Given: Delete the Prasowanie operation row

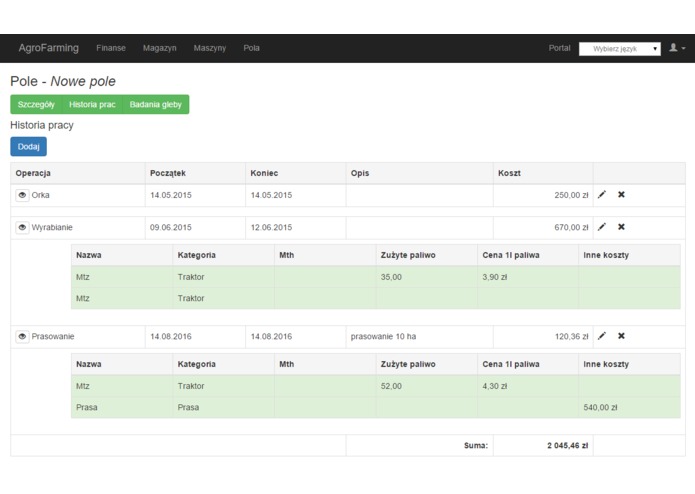Looking at the screenshot, I should [x=621, y=336].
